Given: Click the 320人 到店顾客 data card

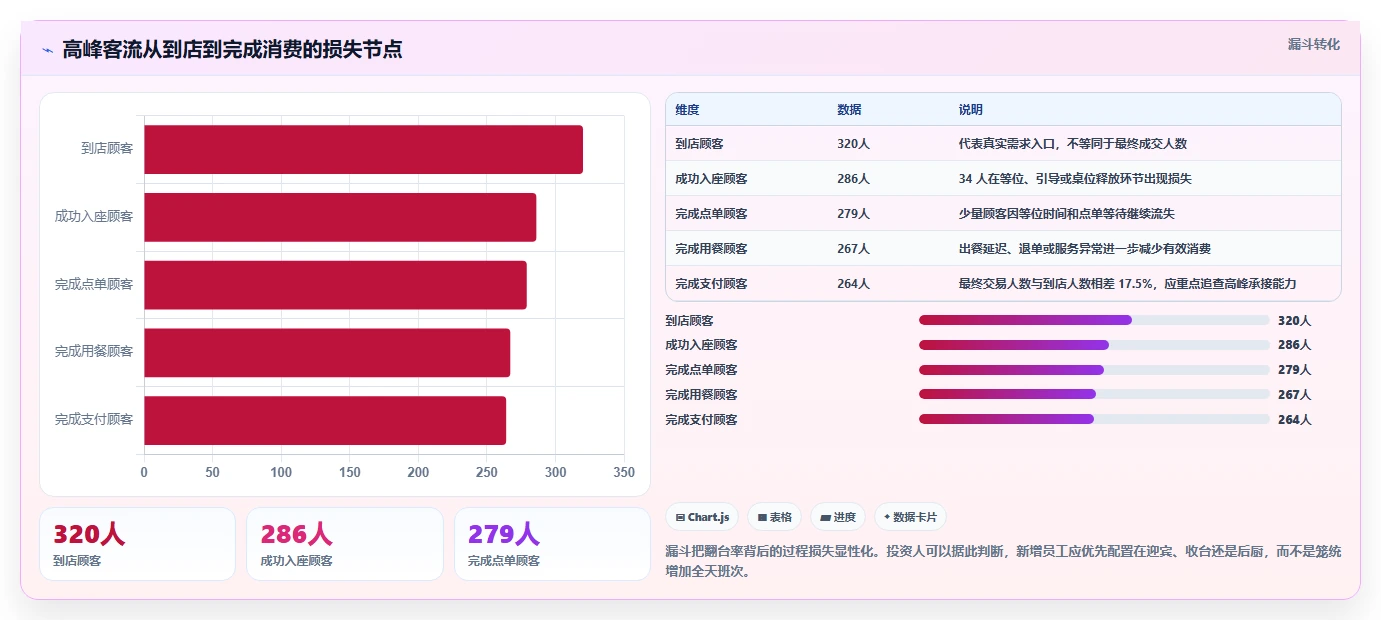Looking at the screenshot, I should pos(137,544).
